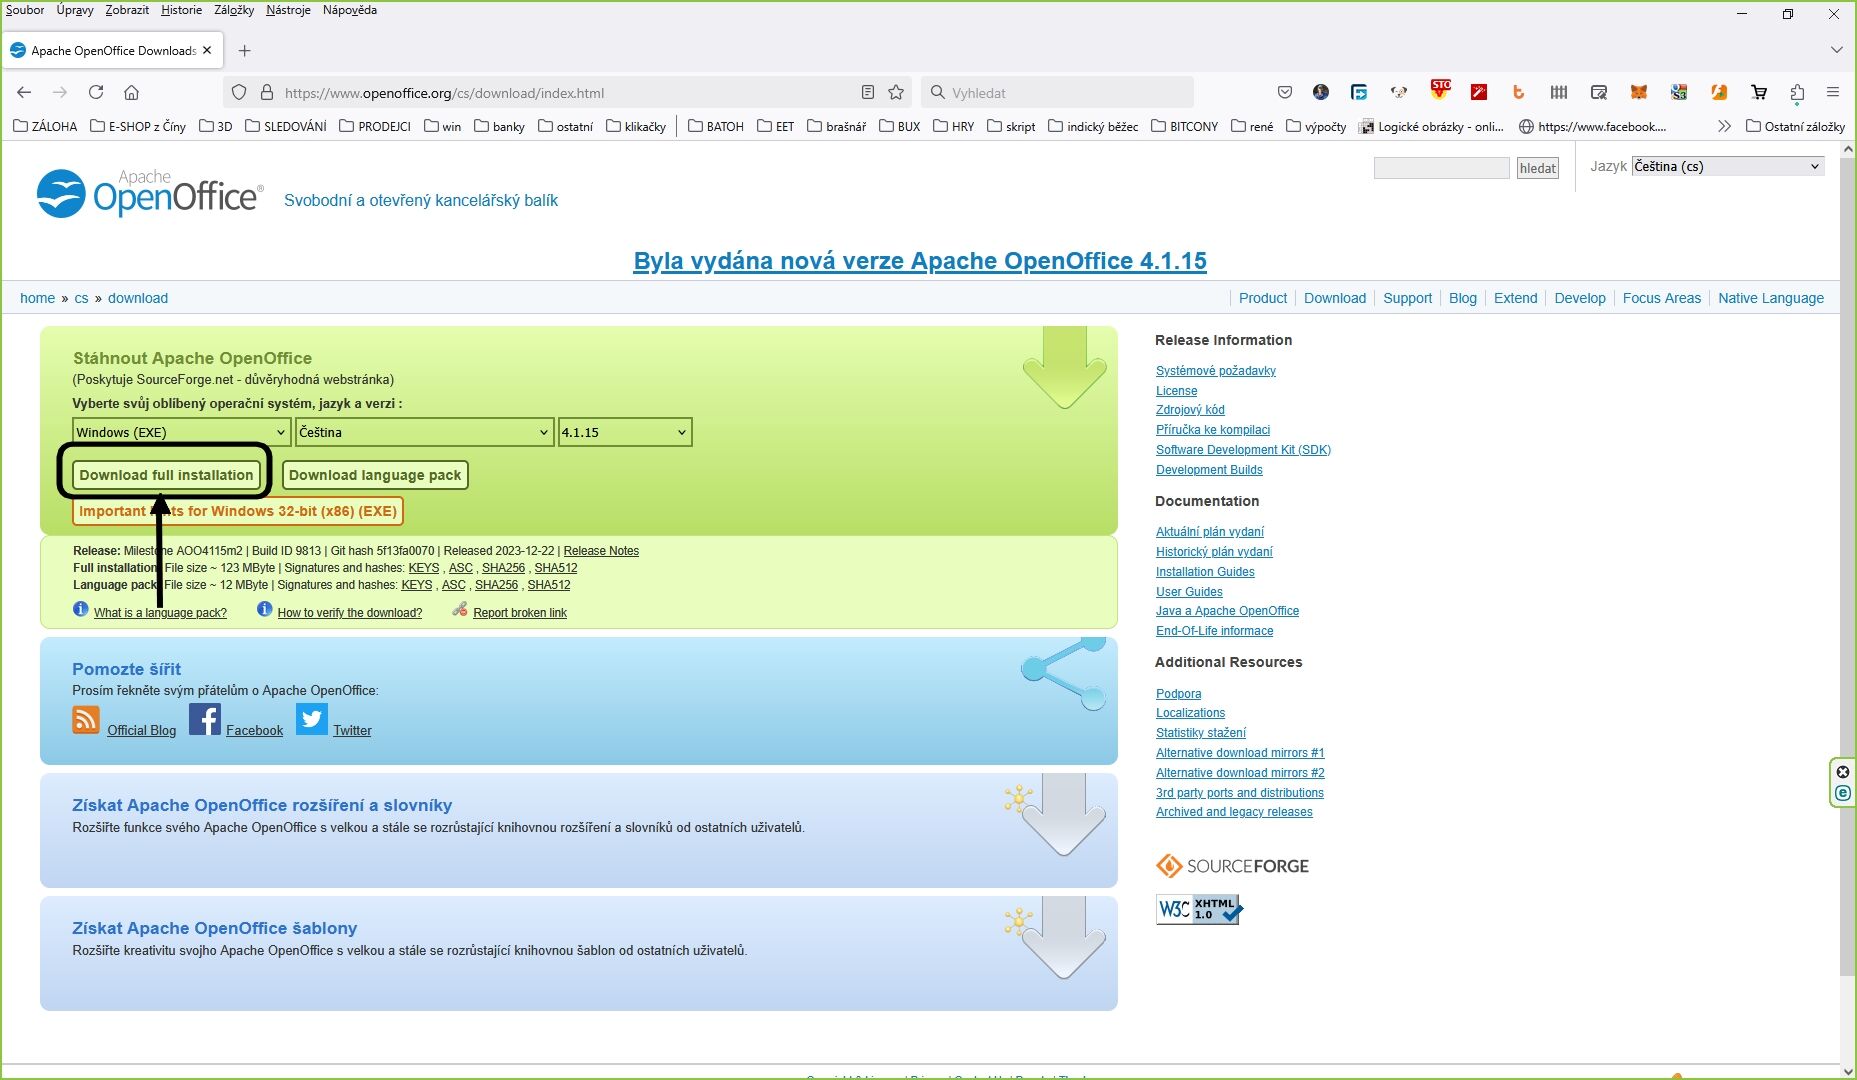This screenshot has height=1080, width=1857.
Task: Focus the site search input field
Action: tap(1441, 168)
